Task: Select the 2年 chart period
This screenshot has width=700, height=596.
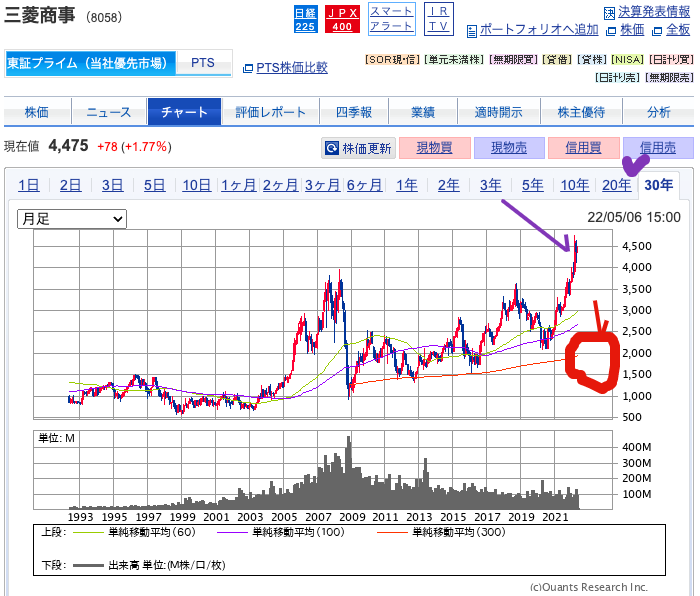Action: coord(449,185)
